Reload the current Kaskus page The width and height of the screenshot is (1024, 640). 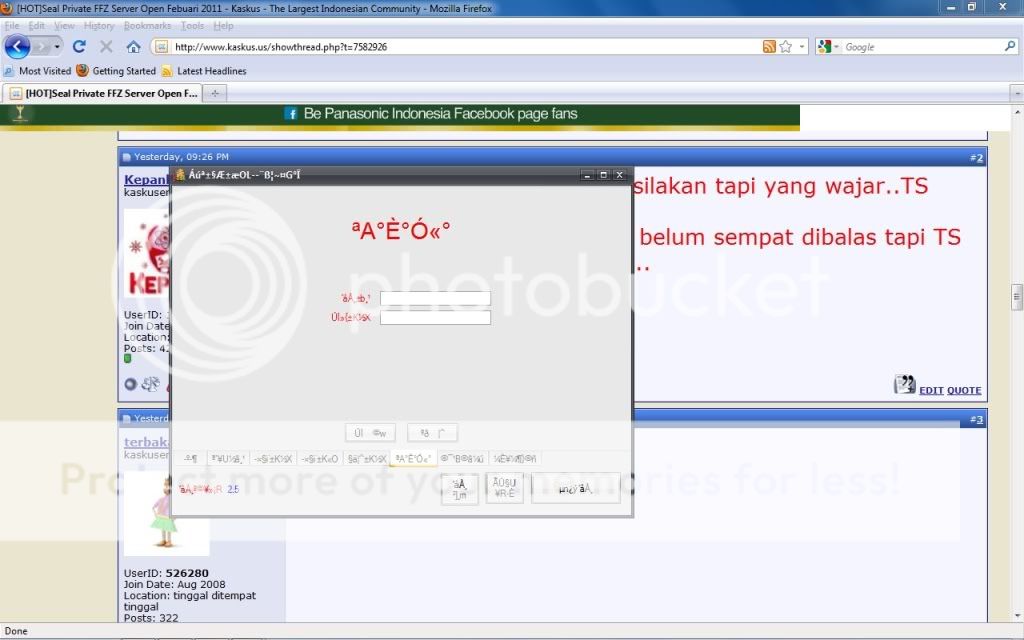point(79,46)
